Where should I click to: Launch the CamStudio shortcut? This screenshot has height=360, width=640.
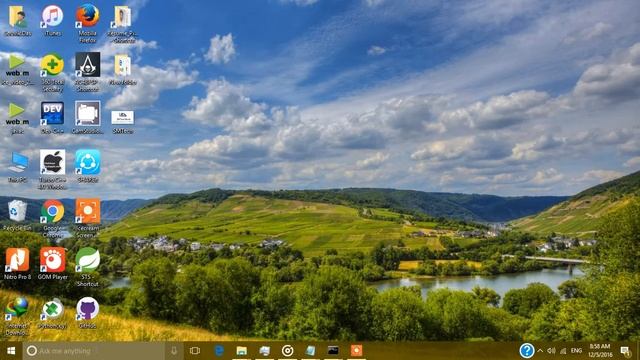[87, 118]
